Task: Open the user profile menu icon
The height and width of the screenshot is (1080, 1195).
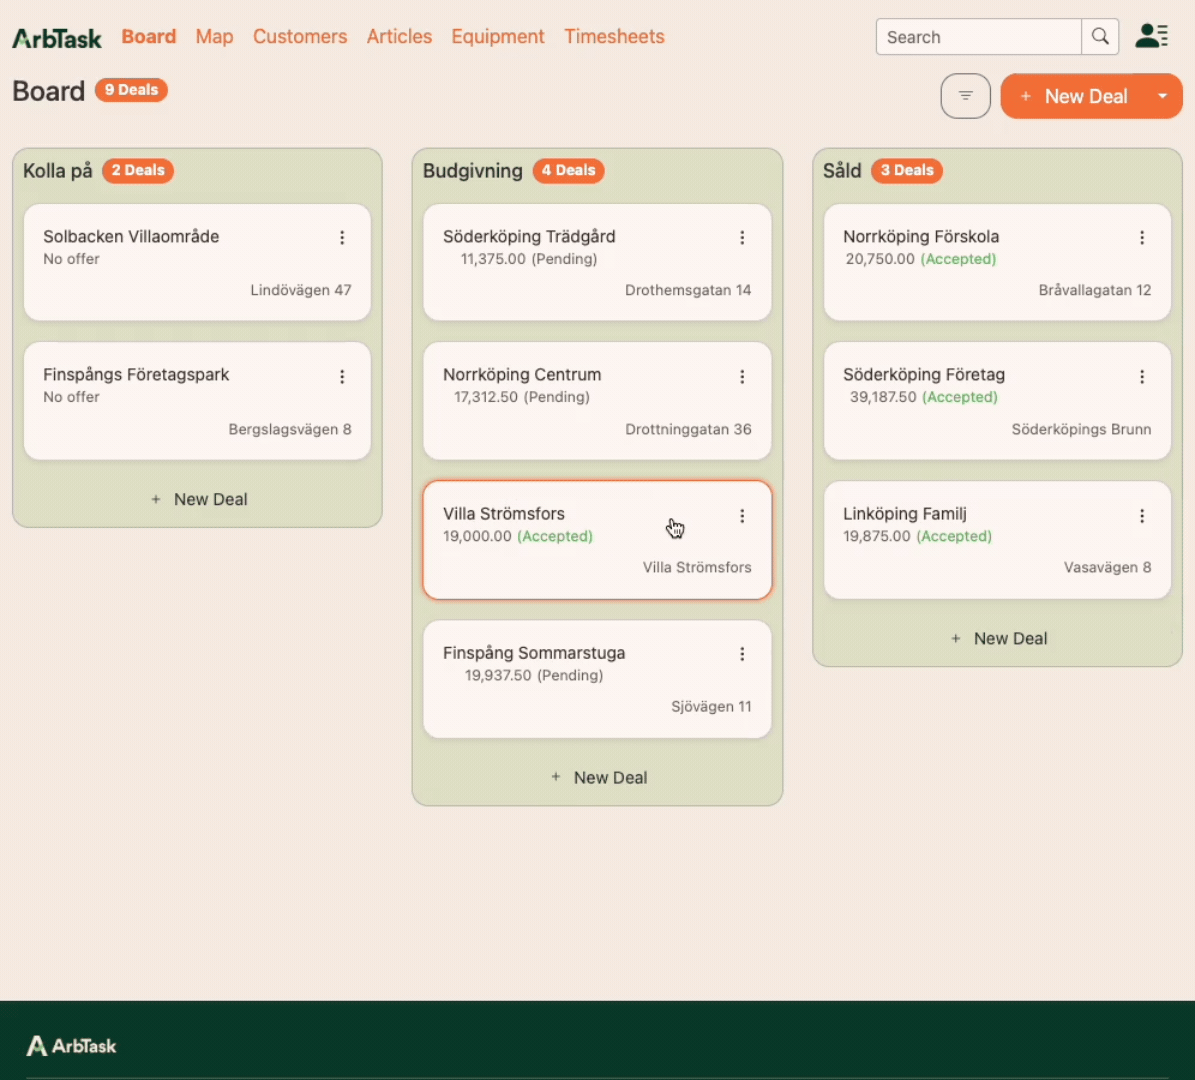Action: tap(1152, 36)
